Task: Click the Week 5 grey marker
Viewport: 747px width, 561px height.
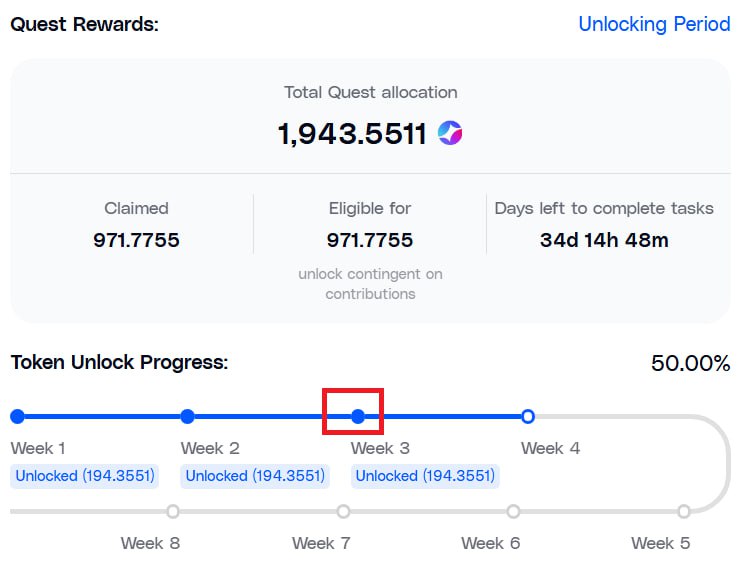Action: (x=684, y=511)
